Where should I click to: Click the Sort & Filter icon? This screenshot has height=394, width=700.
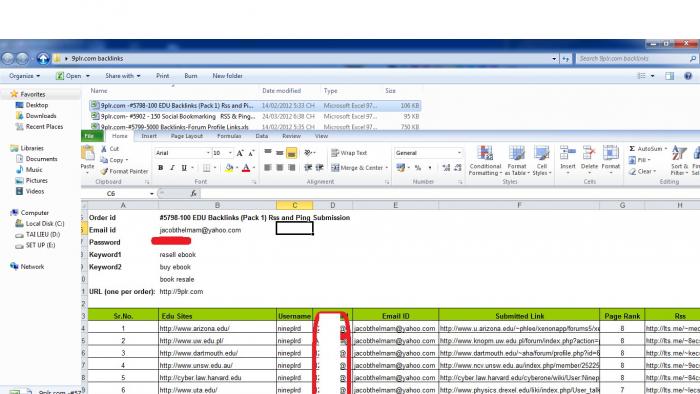[x=679, y=153]
